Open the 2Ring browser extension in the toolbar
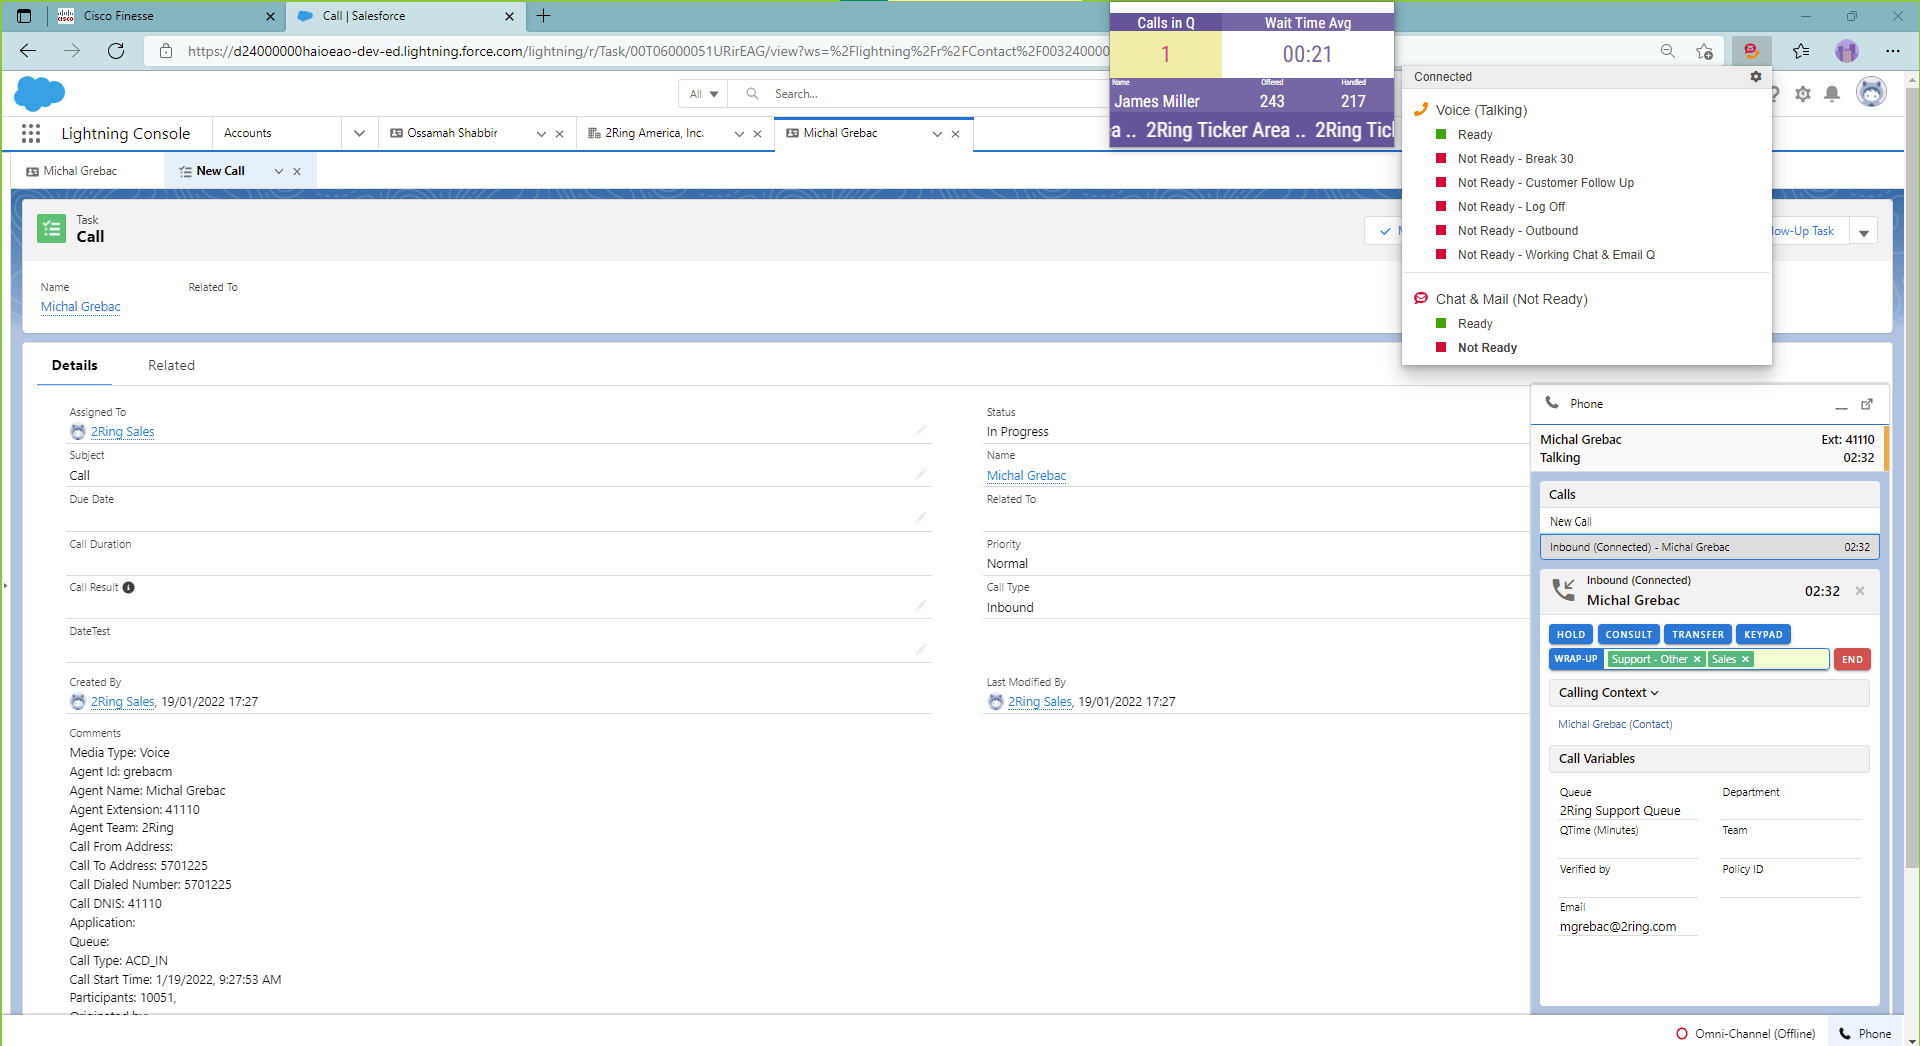Viewport: 1920px width, 1046px height. [x=1751, y=50]
